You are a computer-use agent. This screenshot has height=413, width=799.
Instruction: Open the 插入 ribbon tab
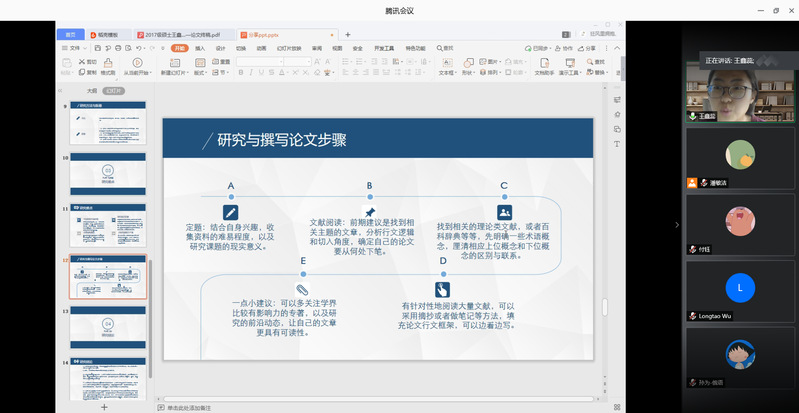click(x=200, y=47)
